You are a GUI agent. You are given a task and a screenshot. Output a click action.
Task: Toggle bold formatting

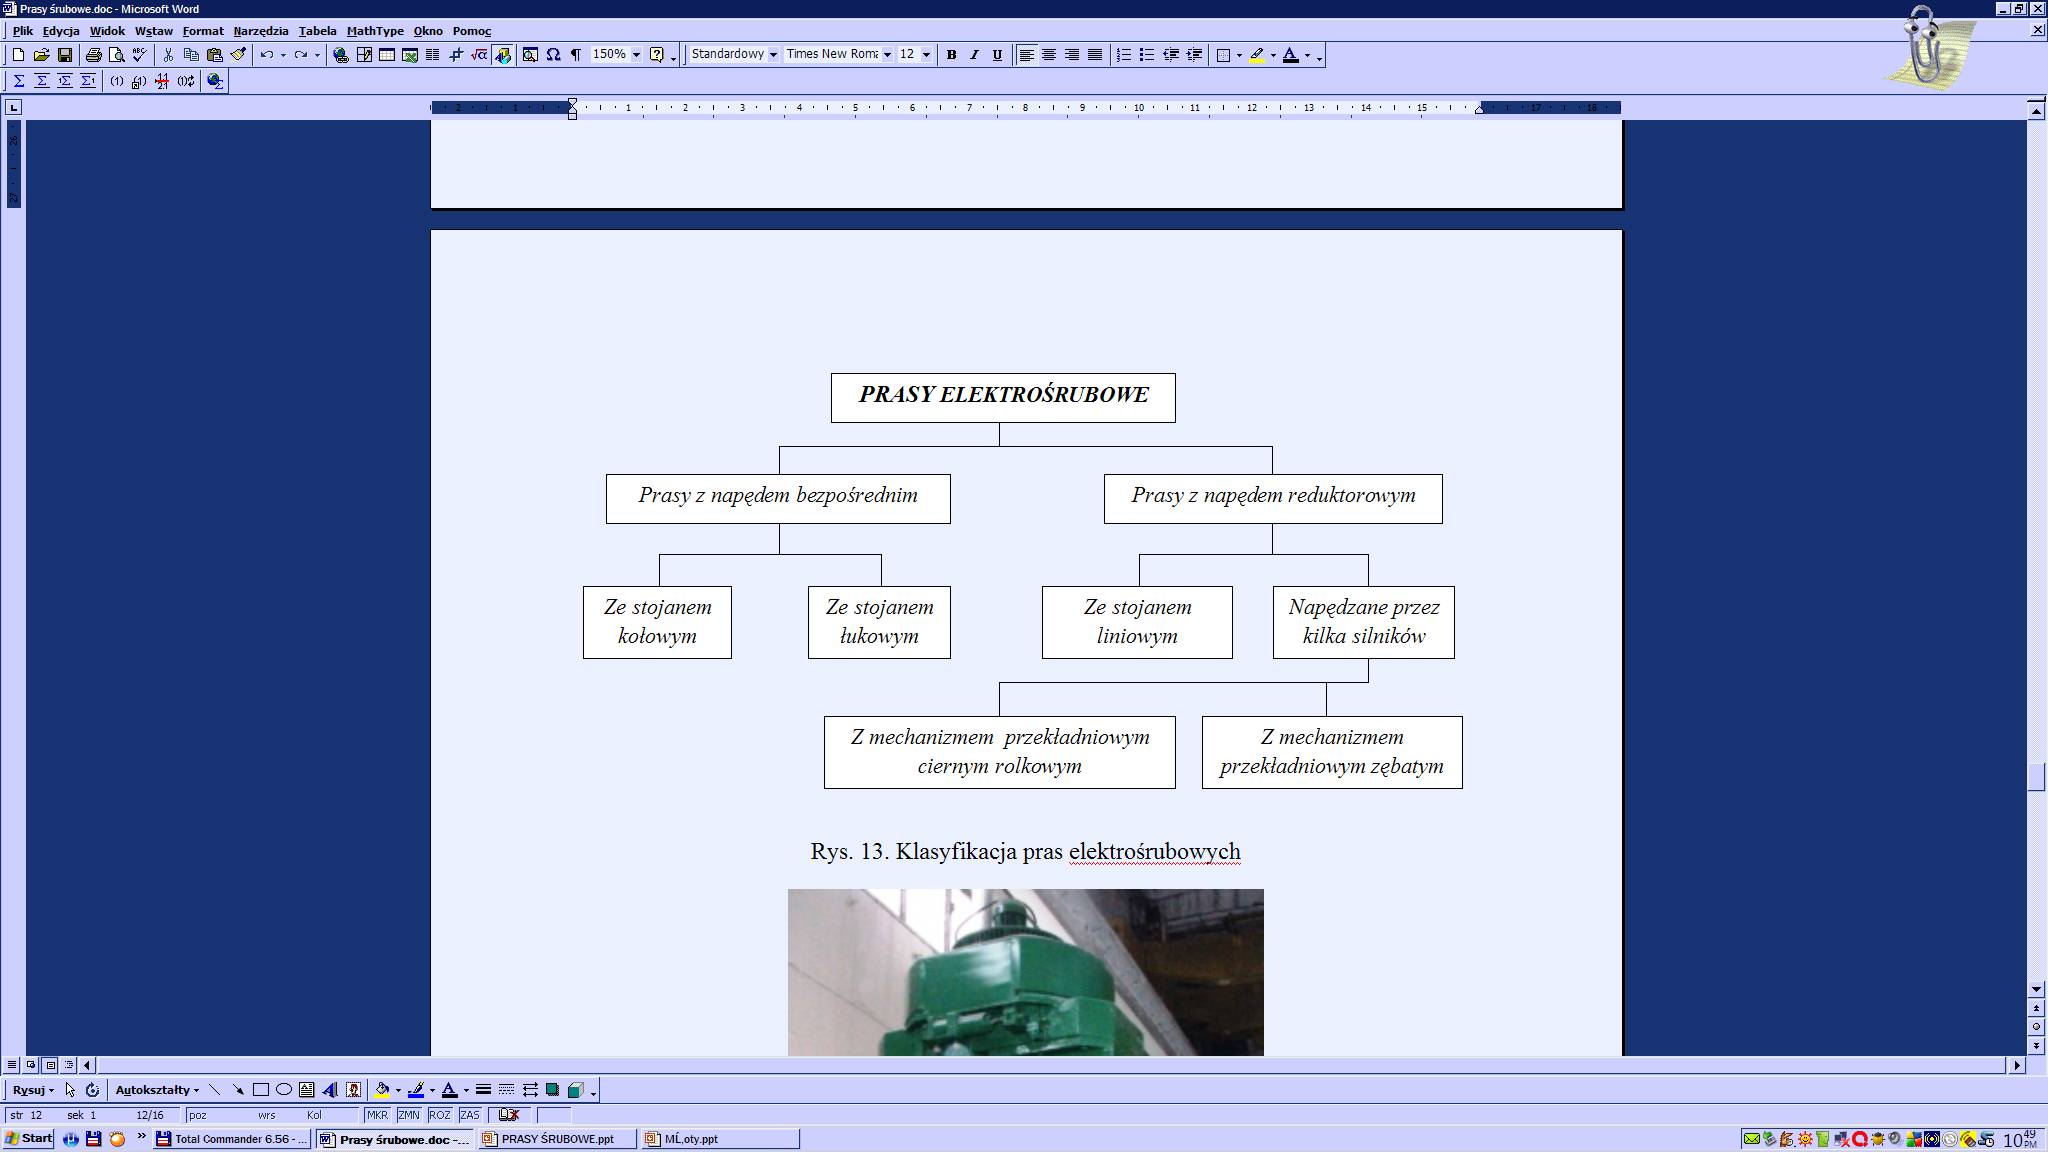[951, 55]
